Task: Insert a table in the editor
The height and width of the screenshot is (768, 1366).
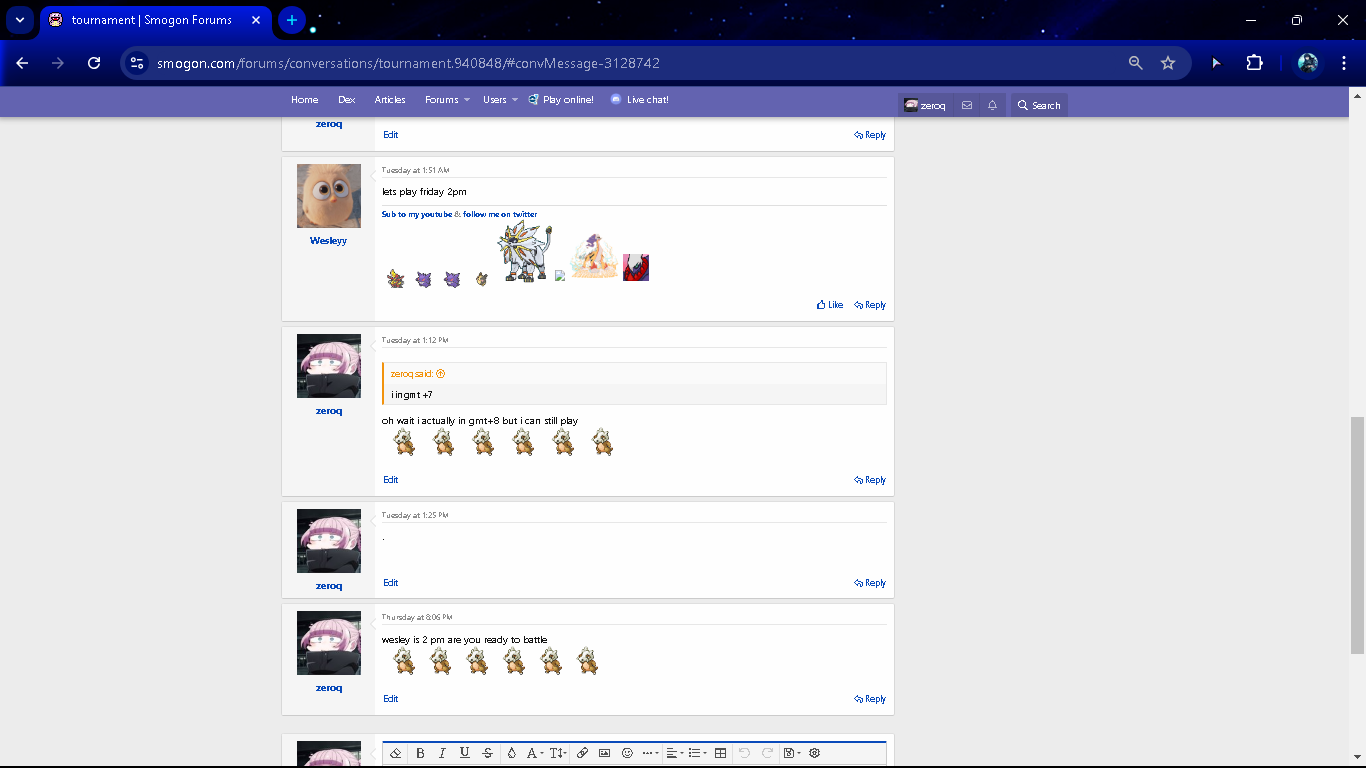Action: pos(720,753)
